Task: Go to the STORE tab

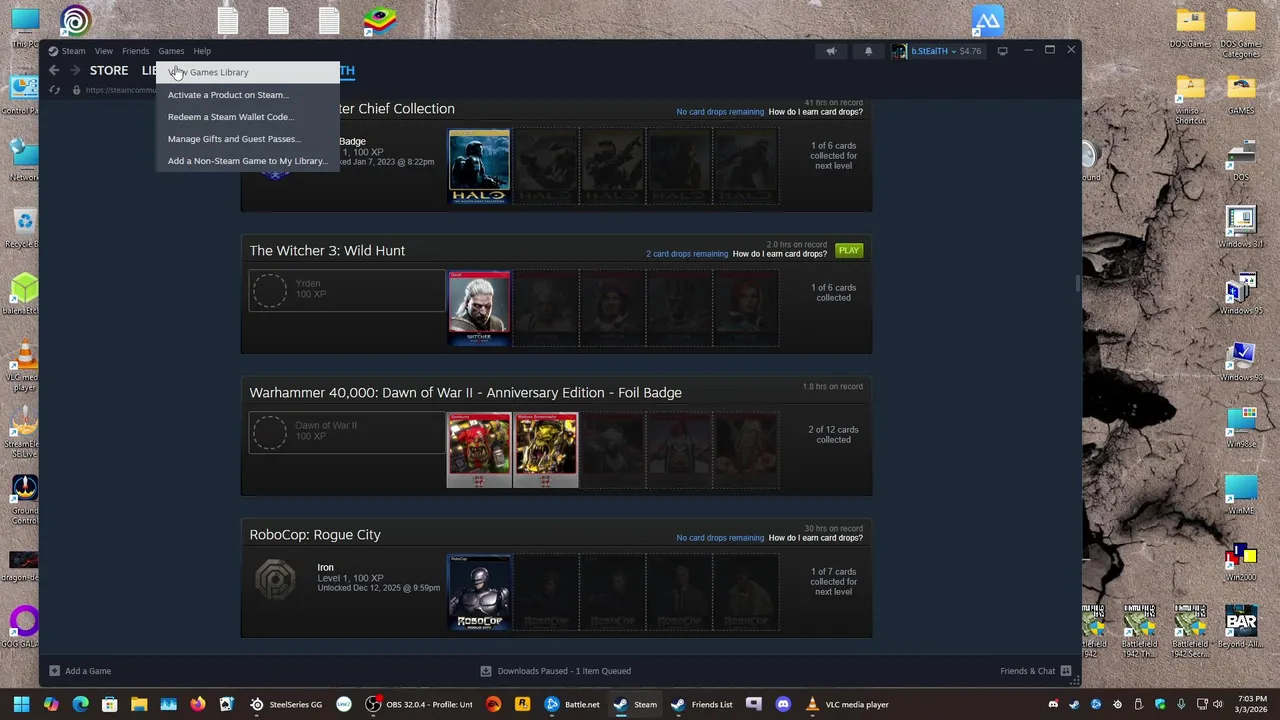Action: coord(109,71)
